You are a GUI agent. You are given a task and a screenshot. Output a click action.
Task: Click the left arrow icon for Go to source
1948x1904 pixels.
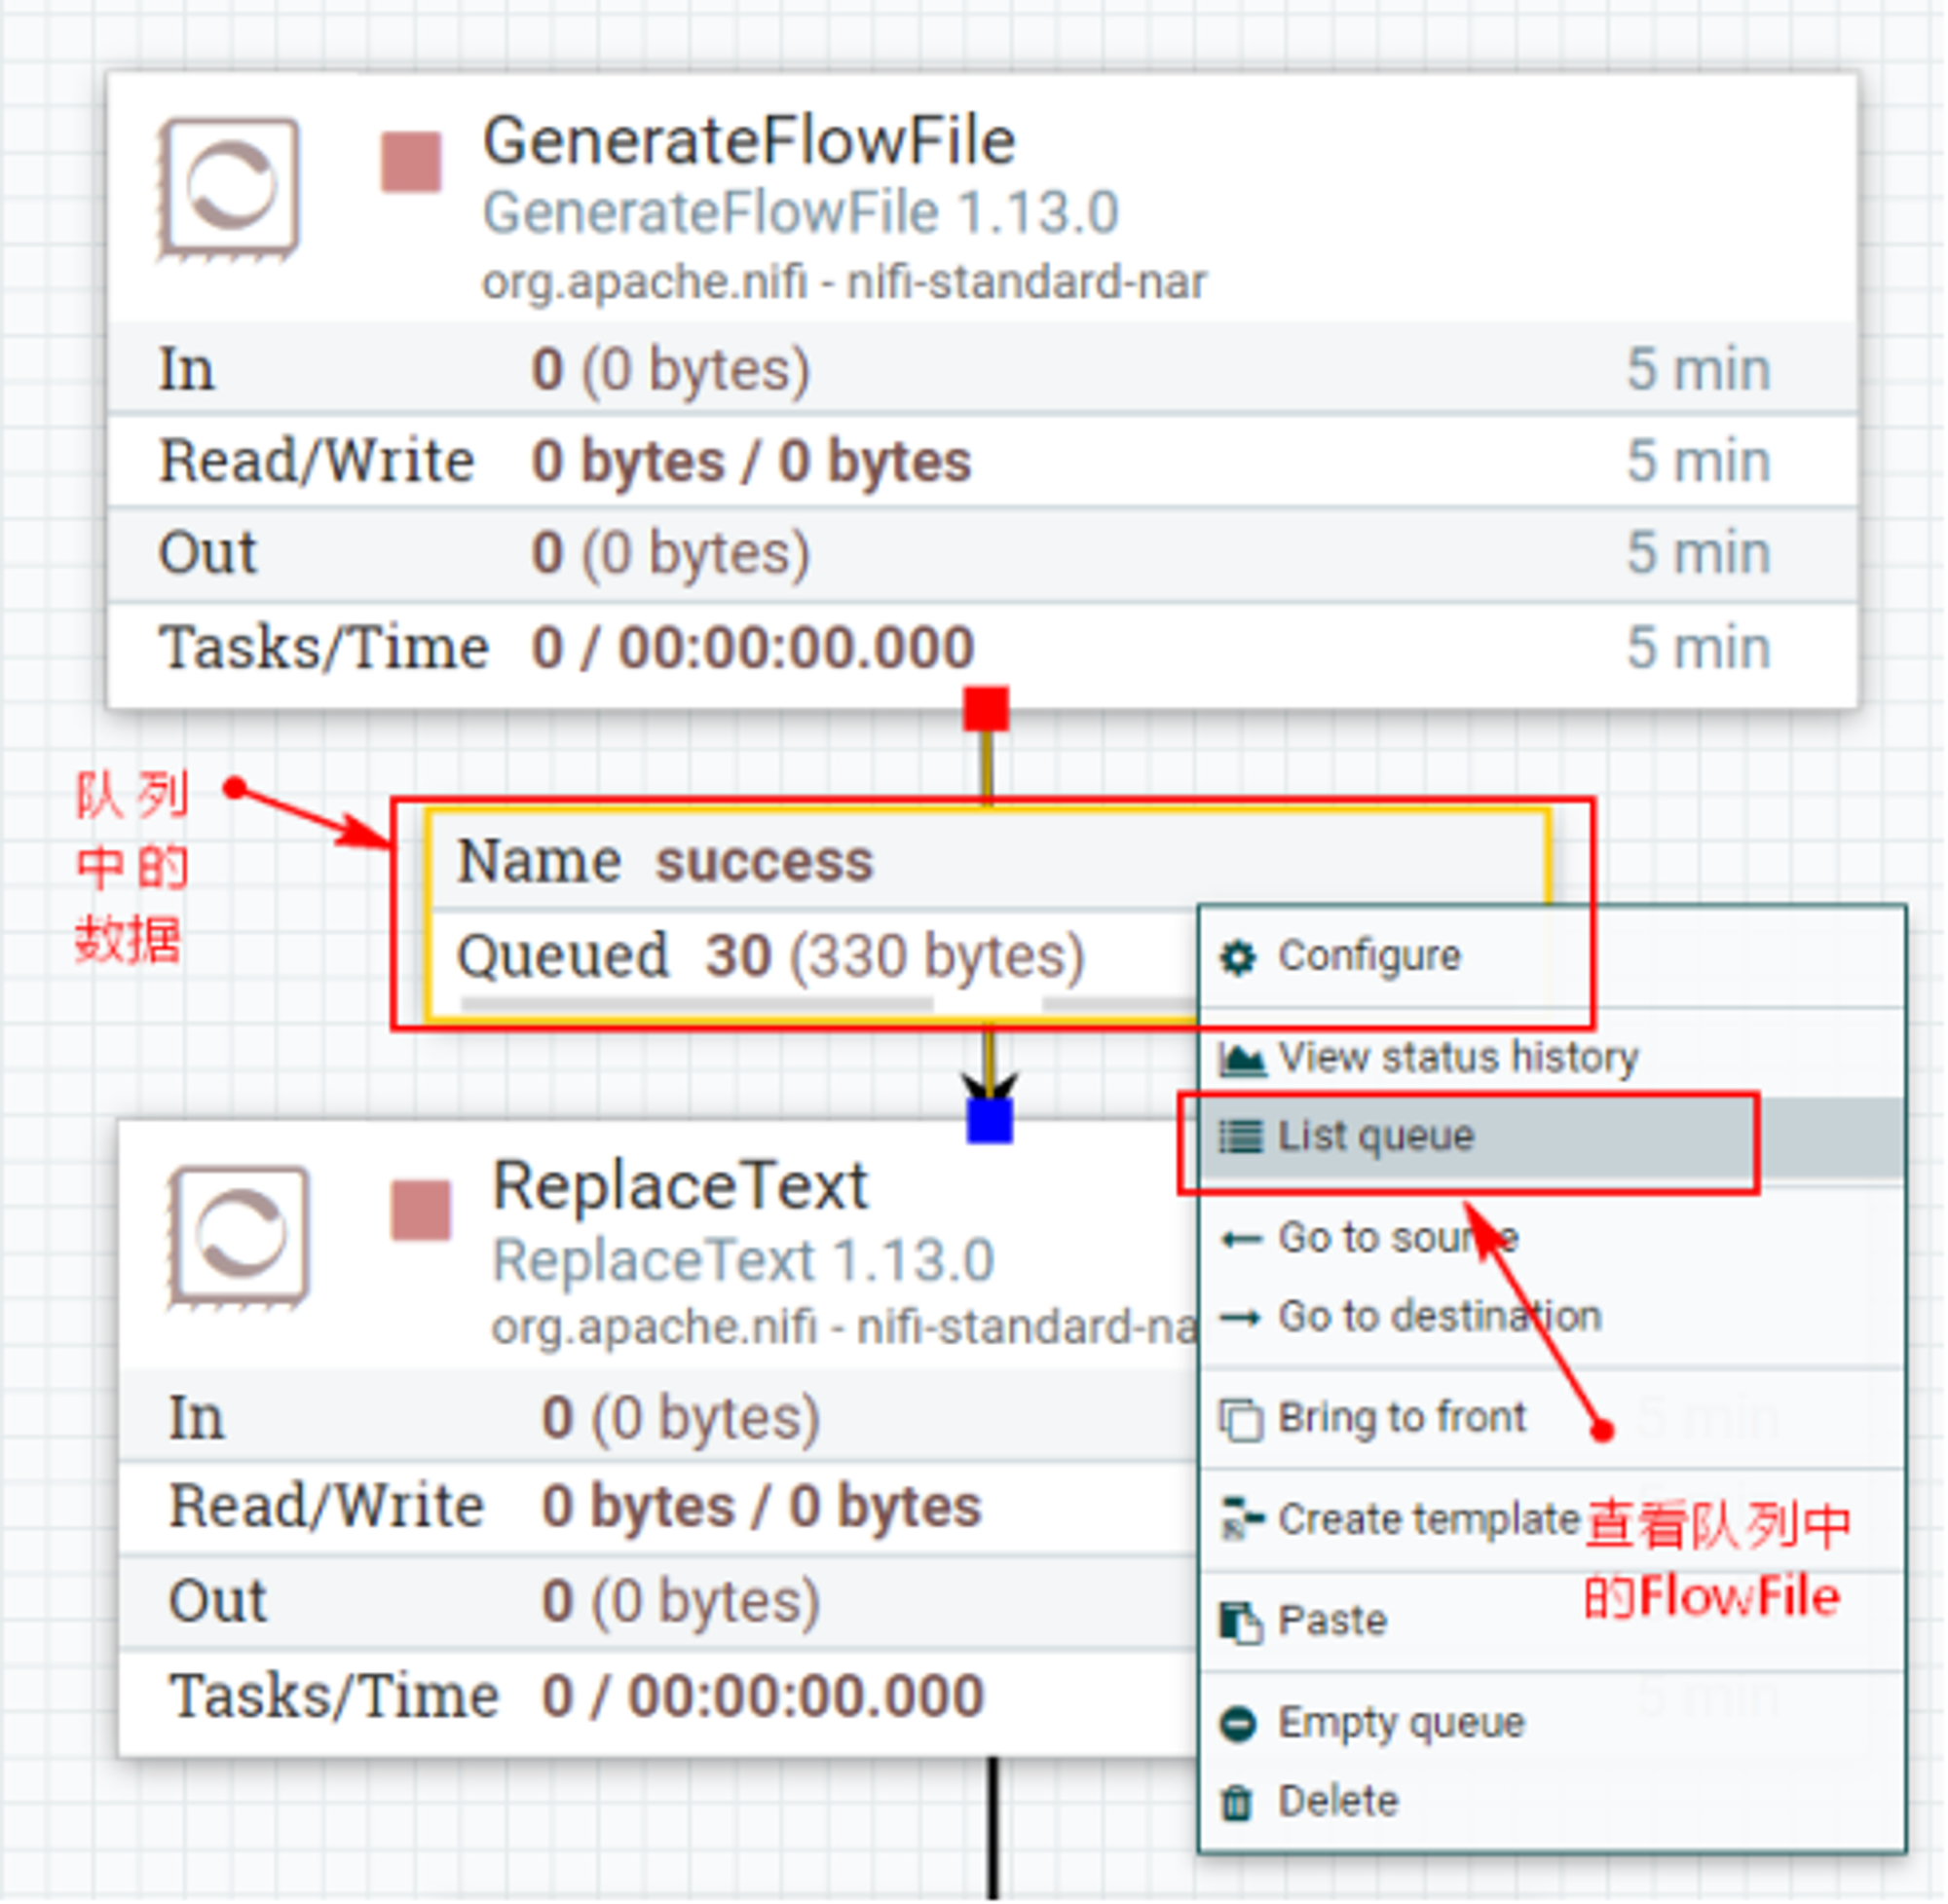(1243, 1241)
